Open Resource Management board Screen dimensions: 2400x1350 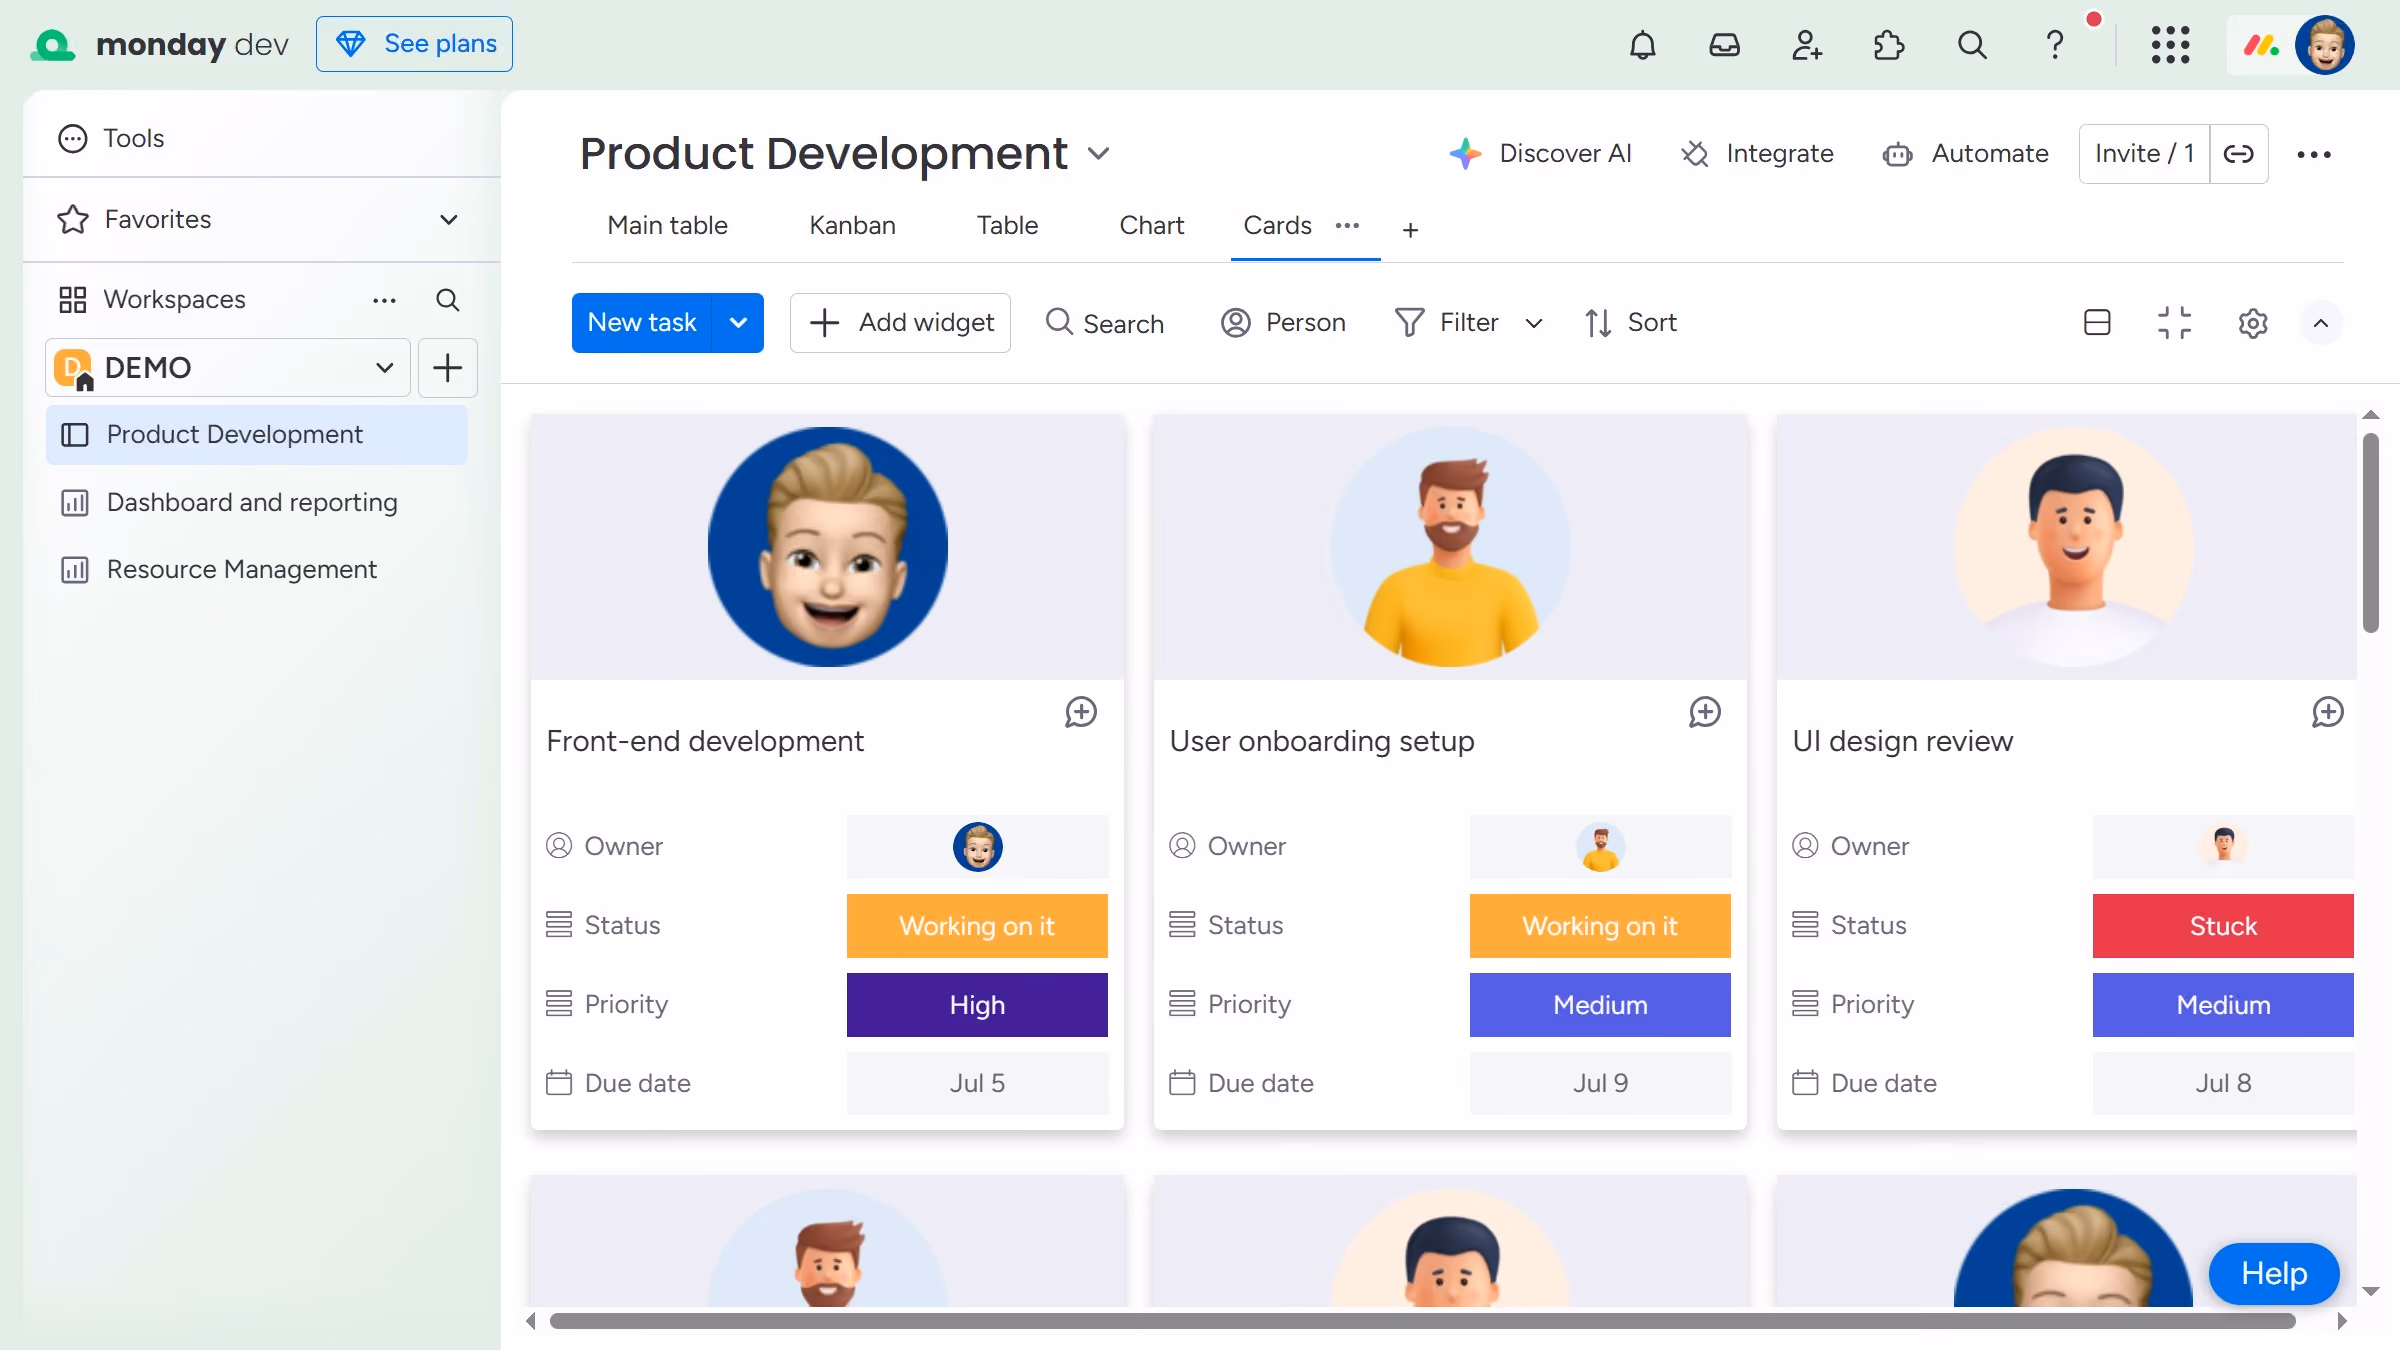click(256, 569)
